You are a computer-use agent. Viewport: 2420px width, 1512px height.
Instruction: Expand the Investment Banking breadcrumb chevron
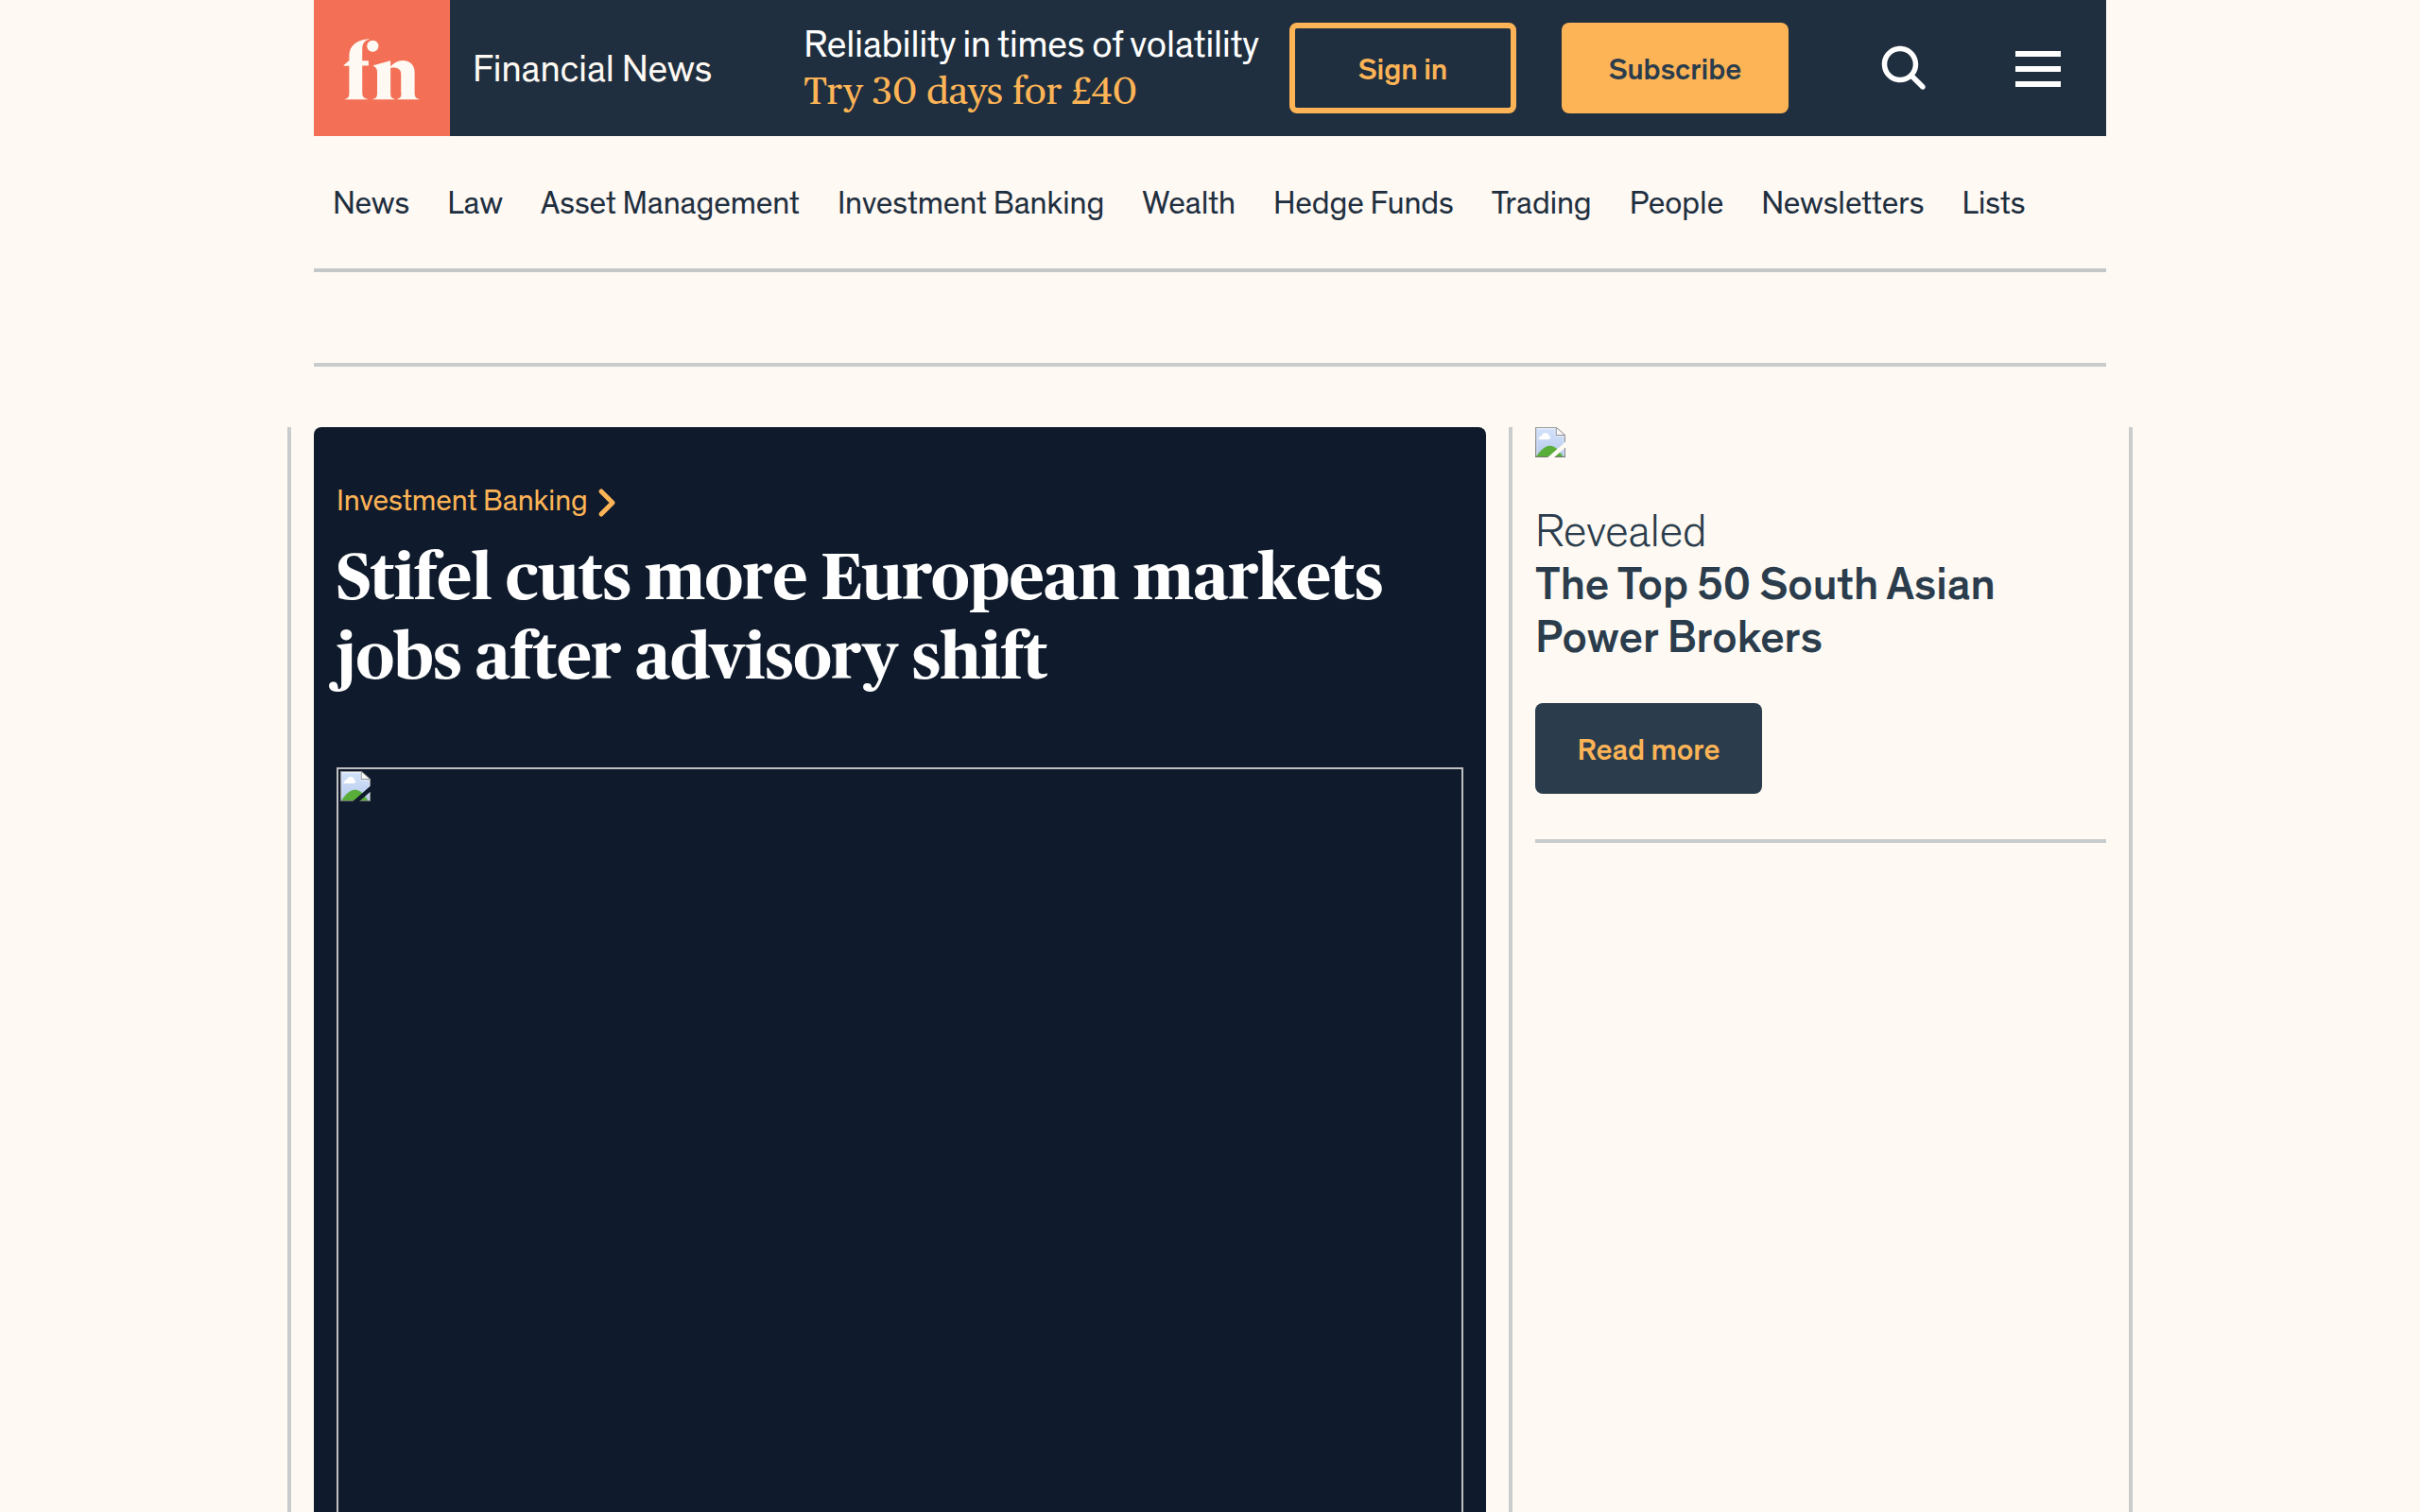click(x=608, y=503)
